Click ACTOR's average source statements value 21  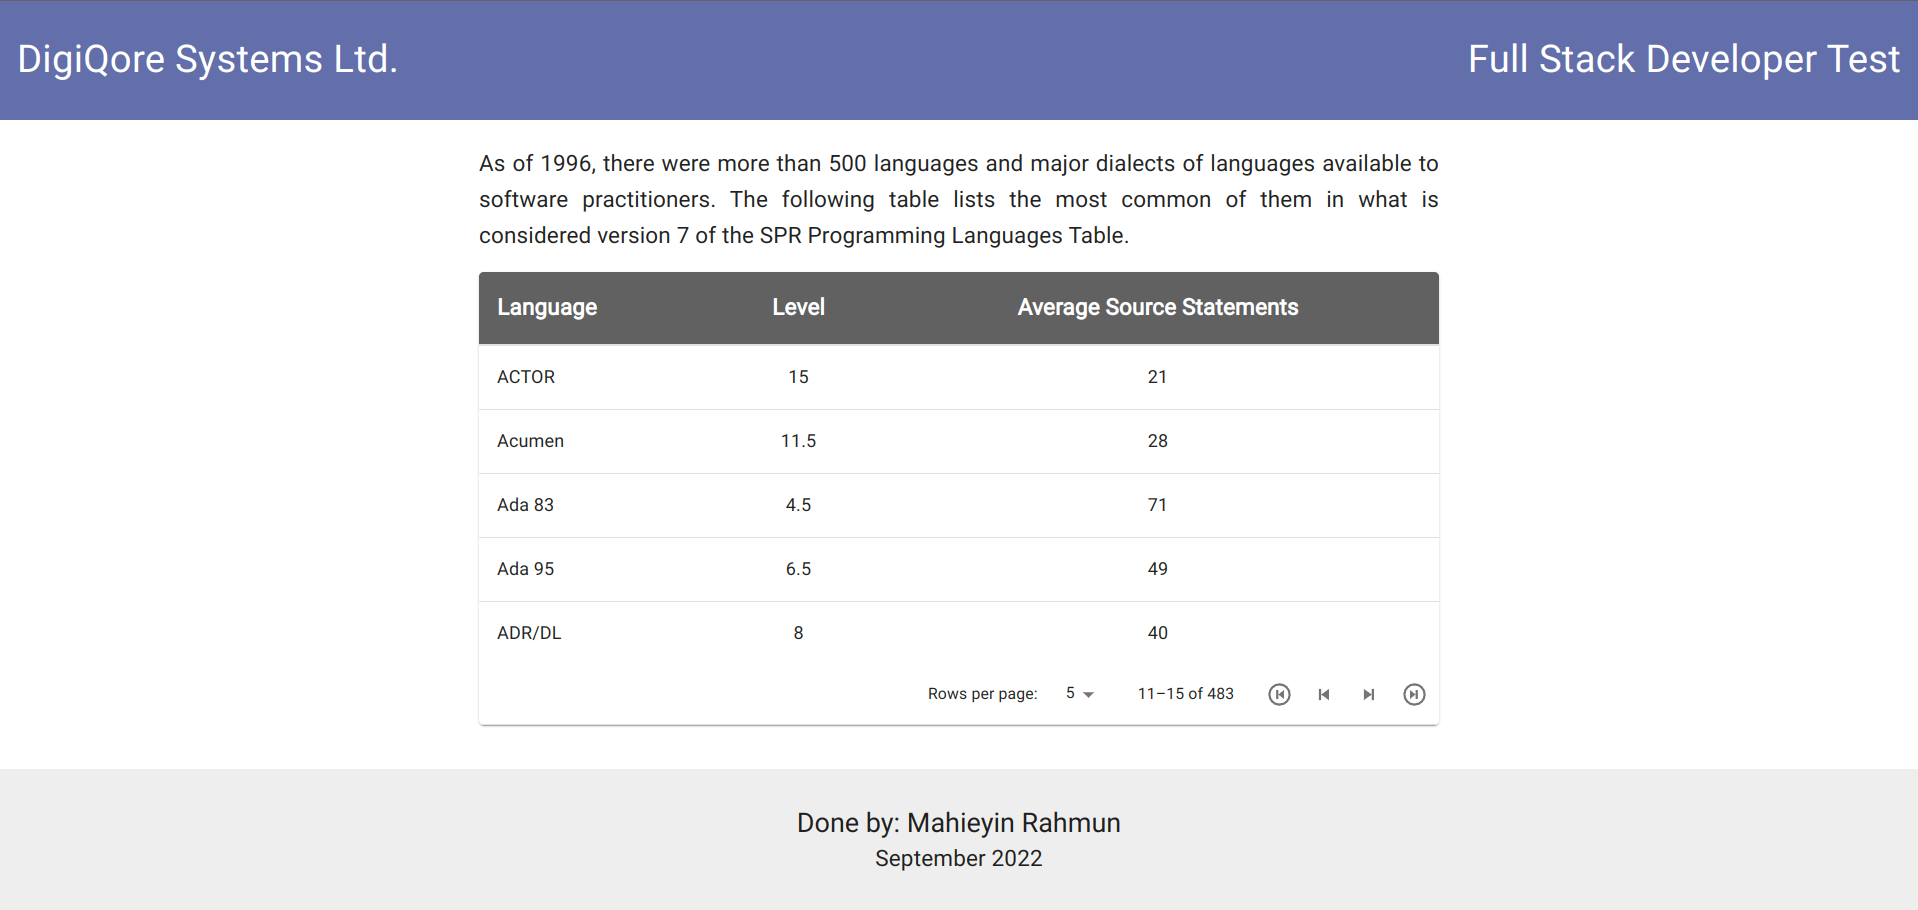coord(1157,377)
